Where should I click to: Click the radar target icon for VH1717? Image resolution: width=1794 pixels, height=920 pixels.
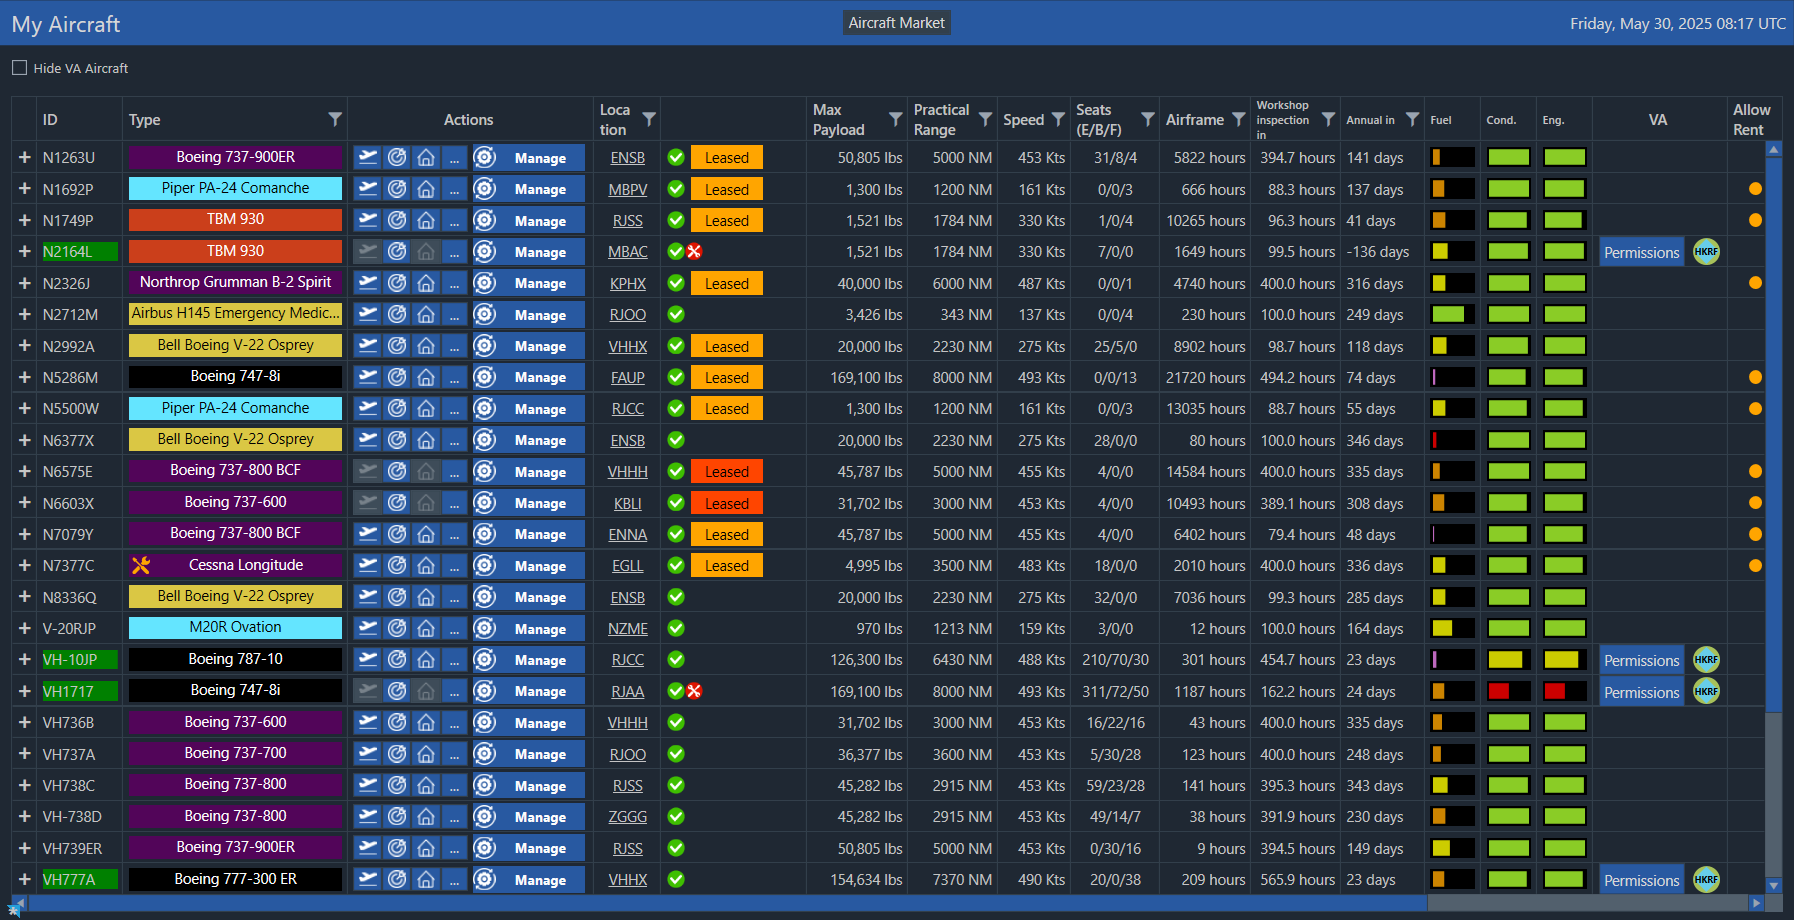[397, 691]
